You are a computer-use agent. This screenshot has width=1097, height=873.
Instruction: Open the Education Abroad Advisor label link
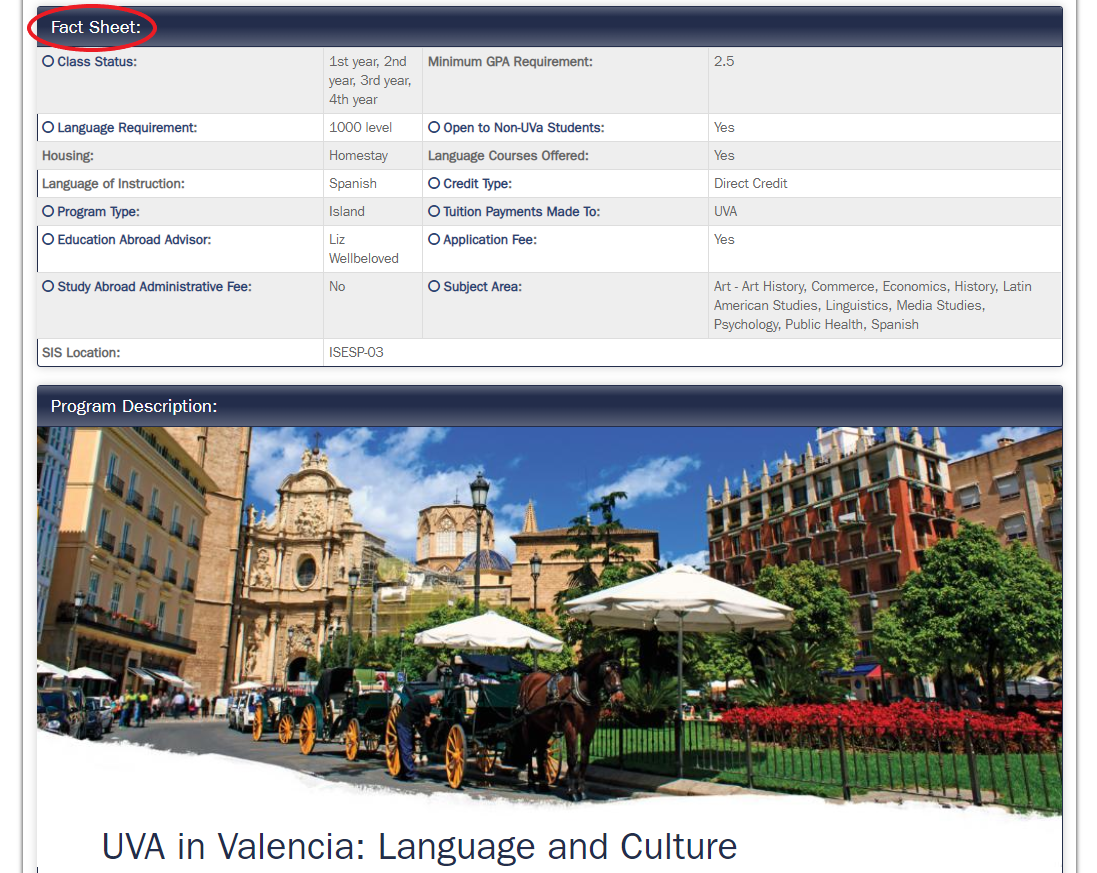(134, 239)
